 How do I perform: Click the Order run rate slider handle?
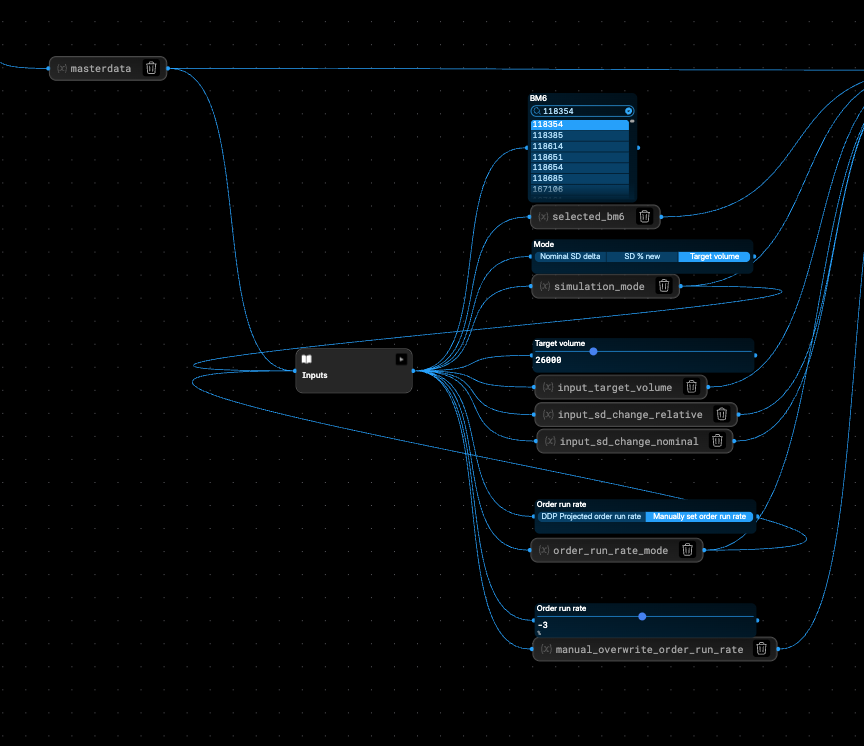[642, 617]
